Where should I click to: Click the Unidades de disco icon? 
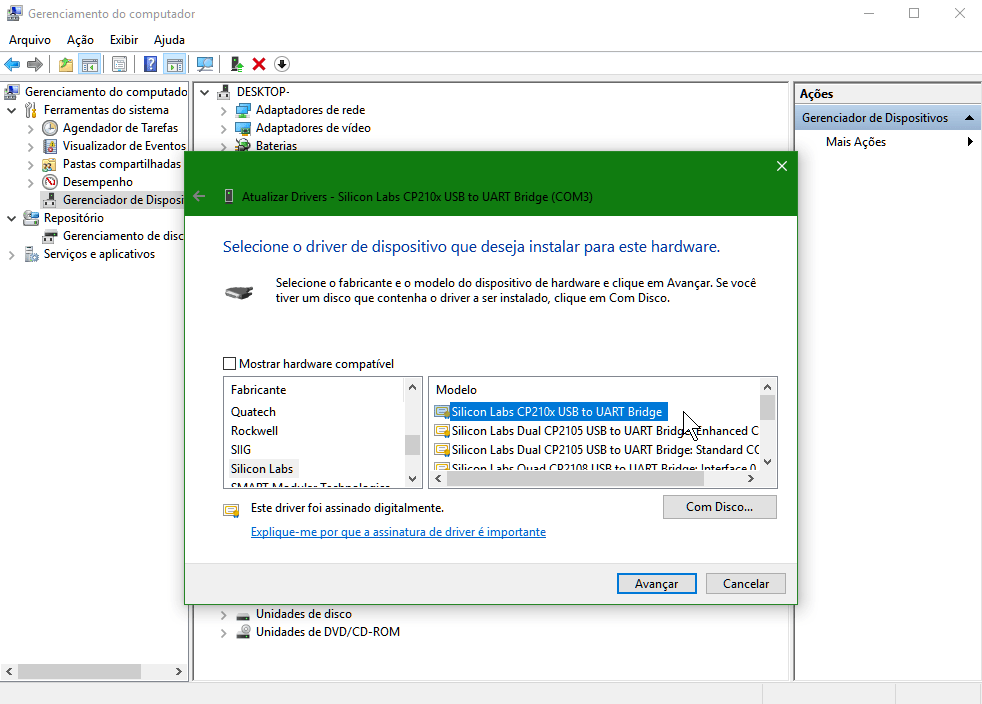242,614
